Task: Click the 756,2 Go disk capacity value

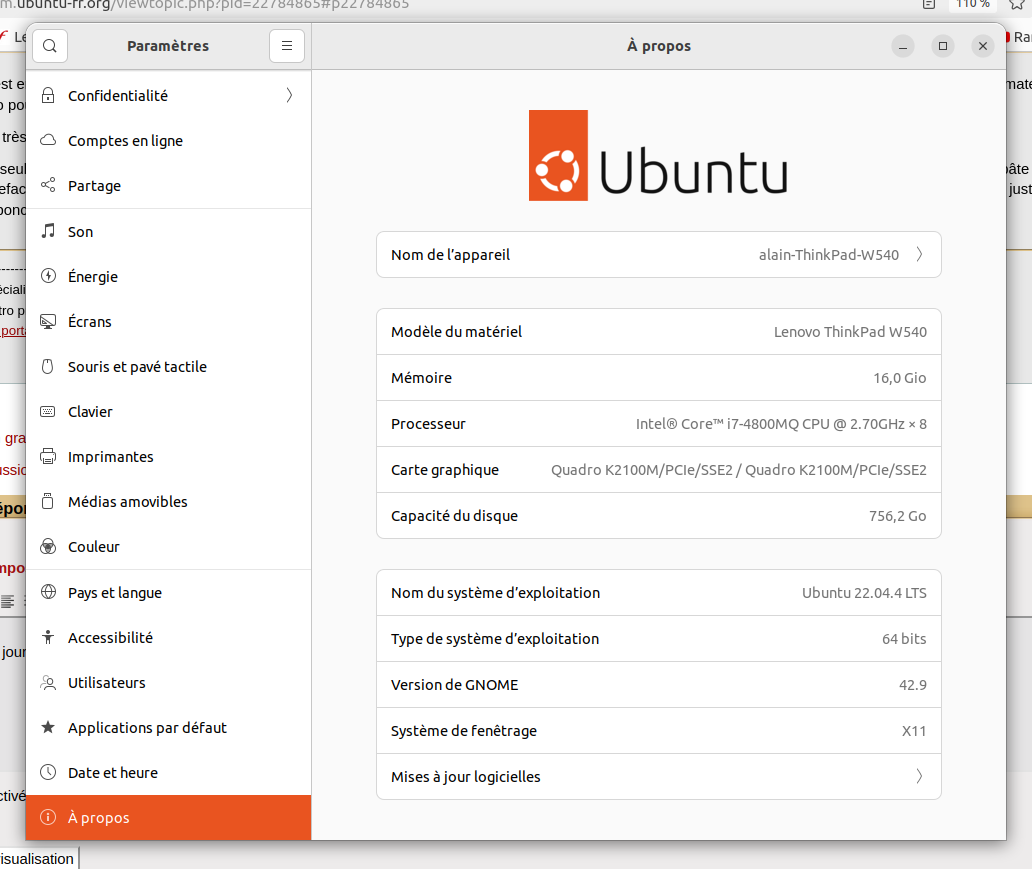Action: pos(897,516)
